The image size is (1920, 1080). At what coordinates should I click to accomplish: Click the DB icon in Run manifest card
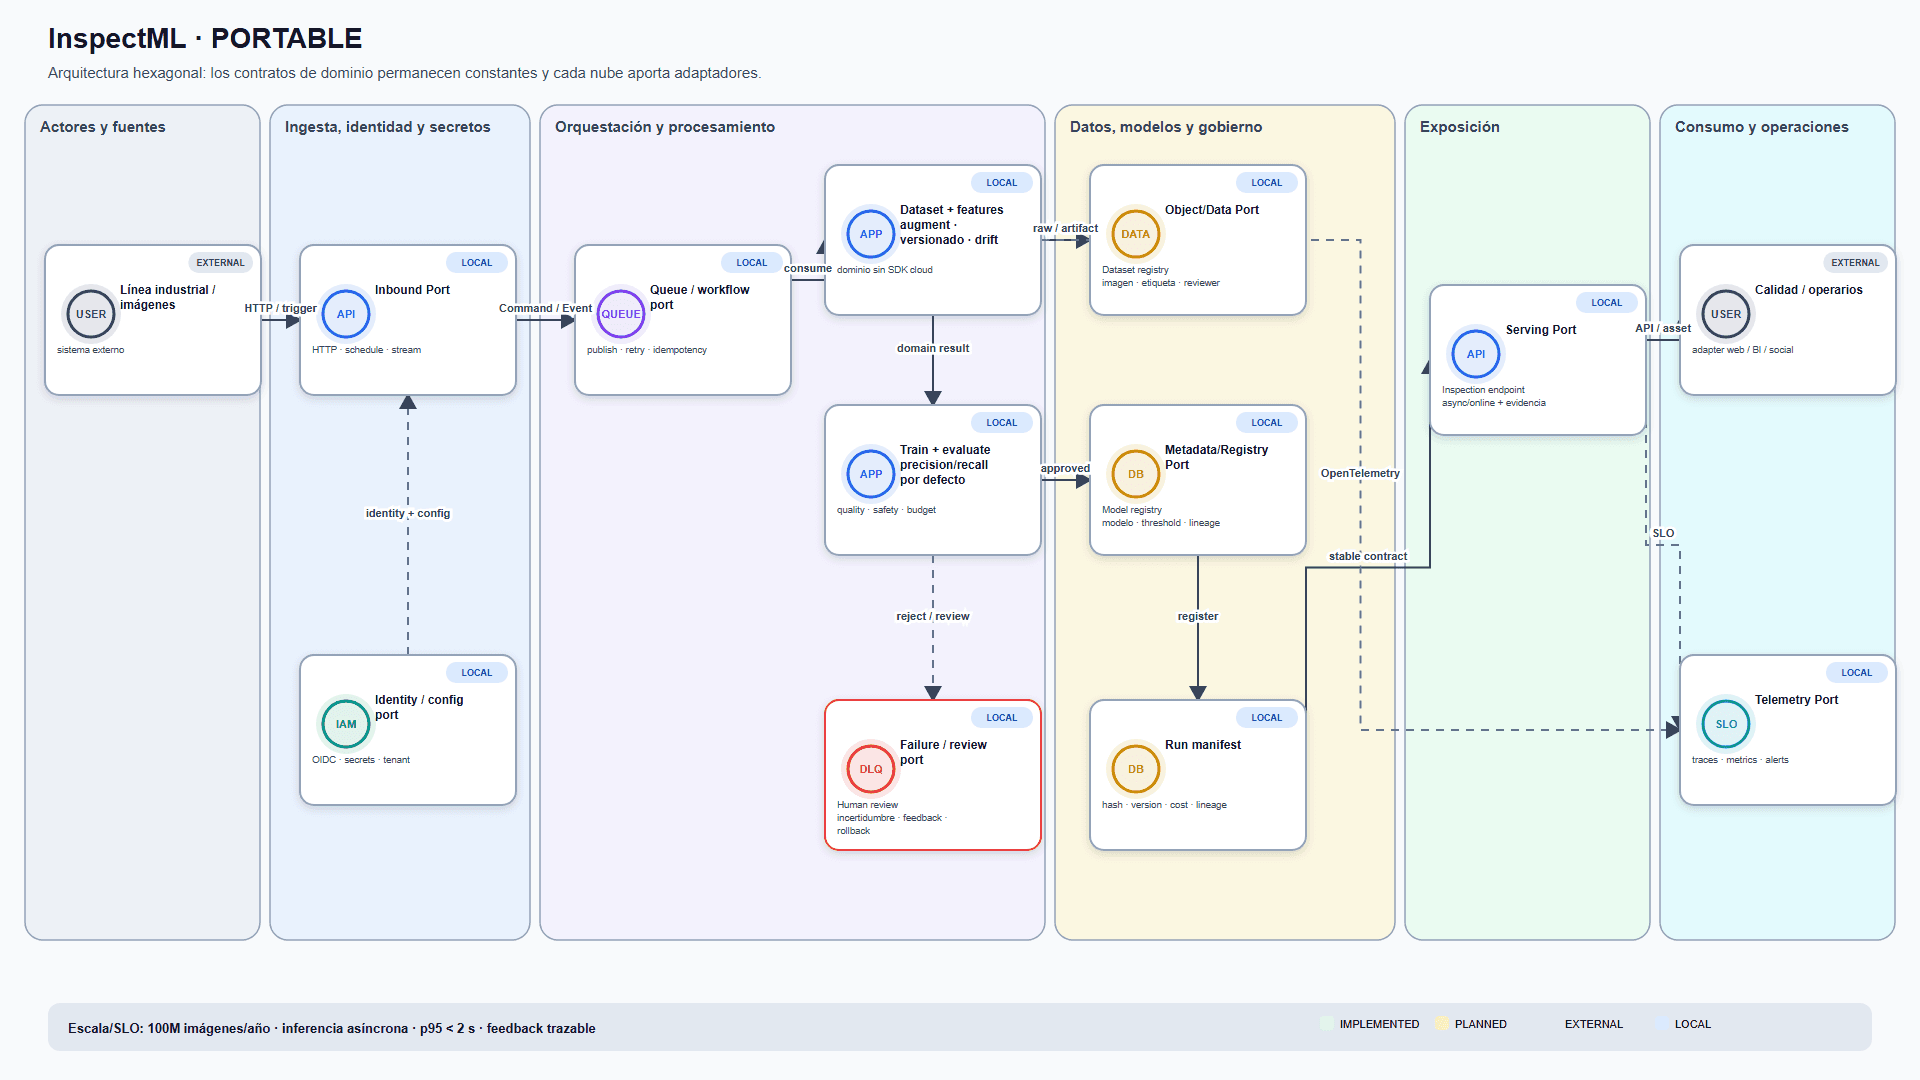pos(1136,769)
